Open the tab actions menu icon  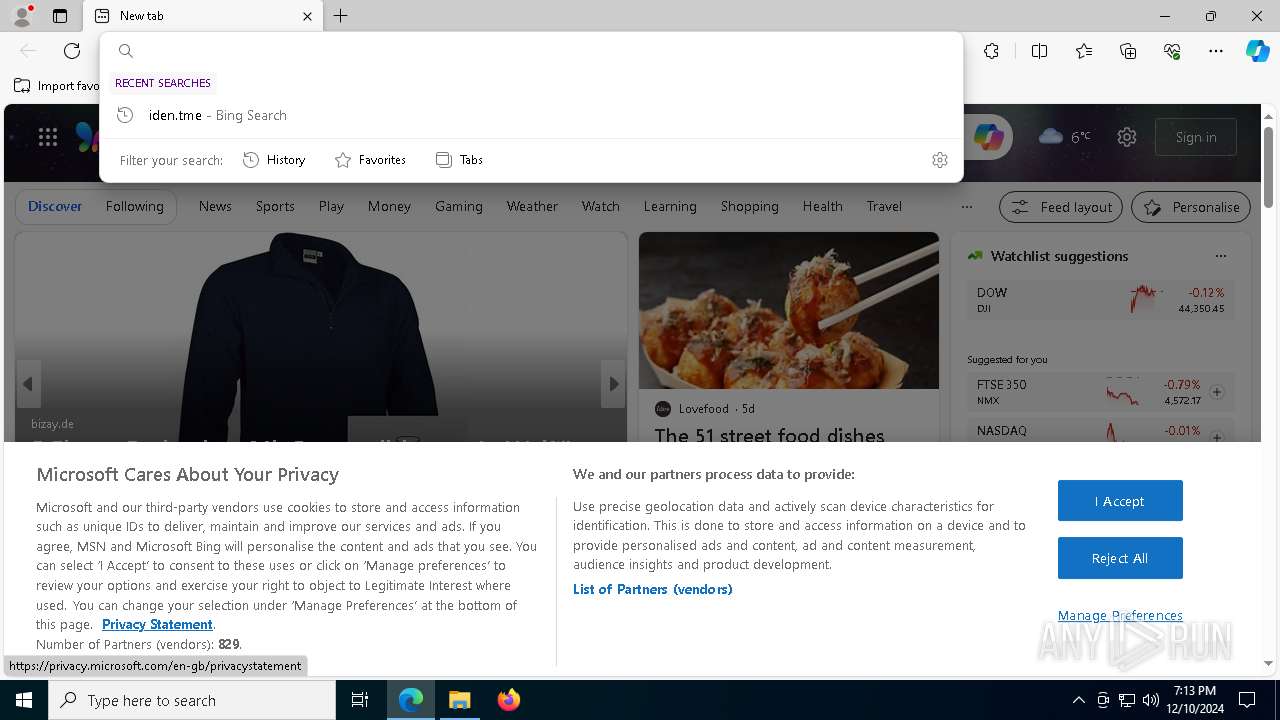point(60,16)
